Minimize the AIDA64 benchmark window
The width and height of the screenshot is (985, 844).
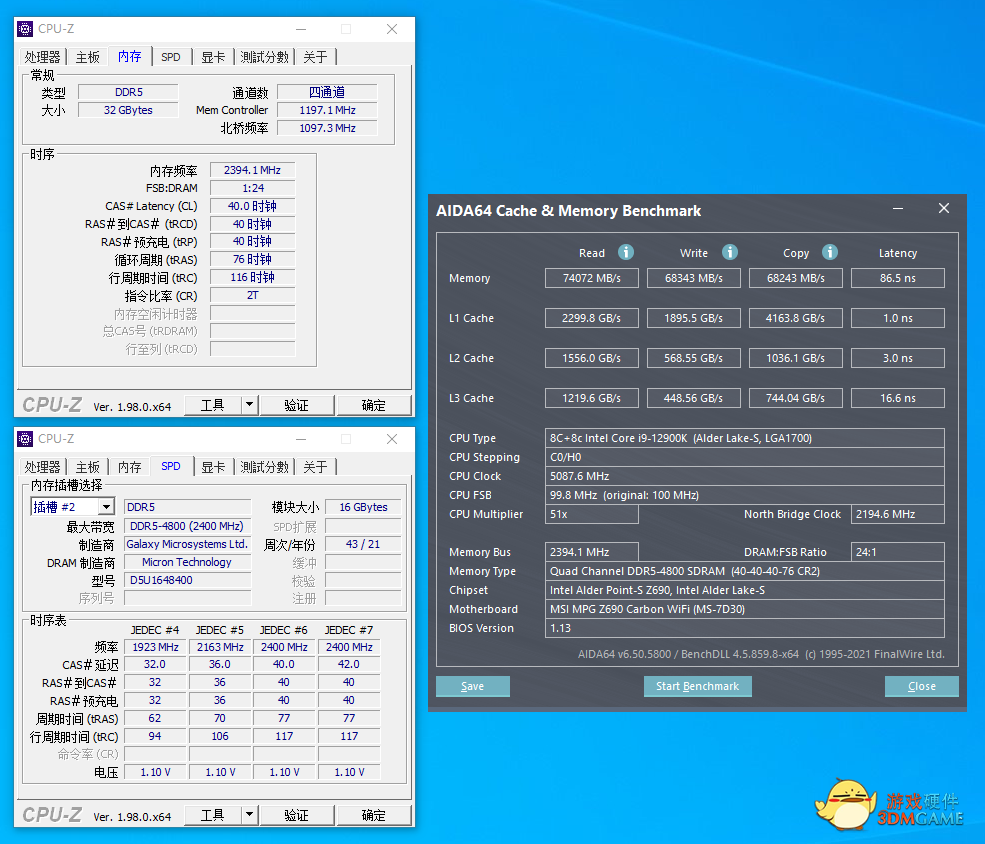(x=898, y=208)
